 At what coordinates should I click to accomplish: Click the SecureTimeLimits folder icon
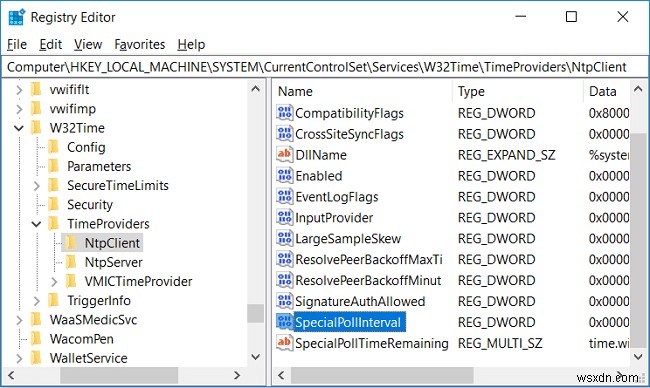[x=54, y=185]
